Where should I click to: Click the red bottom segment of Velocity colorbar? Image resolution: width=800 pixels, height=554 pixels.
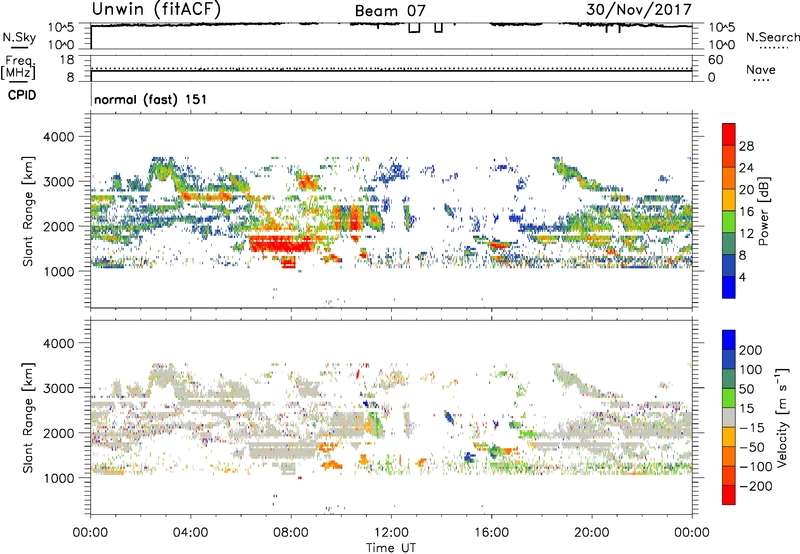point(729,495)
